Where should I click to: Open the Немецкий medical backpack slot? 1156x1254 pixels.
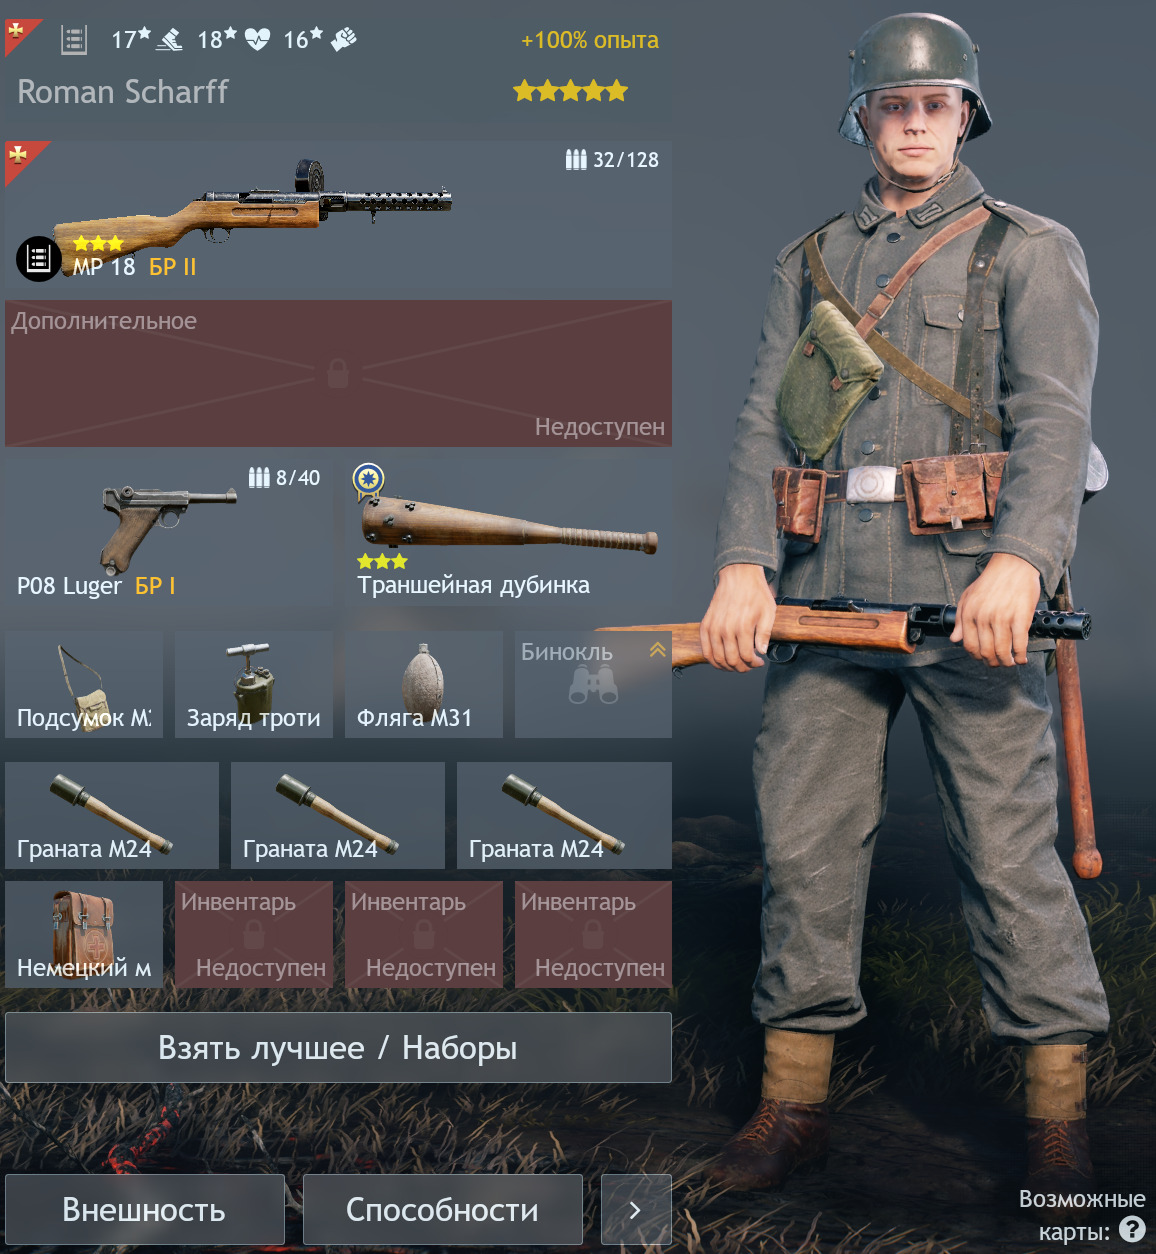(x=84, y=934)
